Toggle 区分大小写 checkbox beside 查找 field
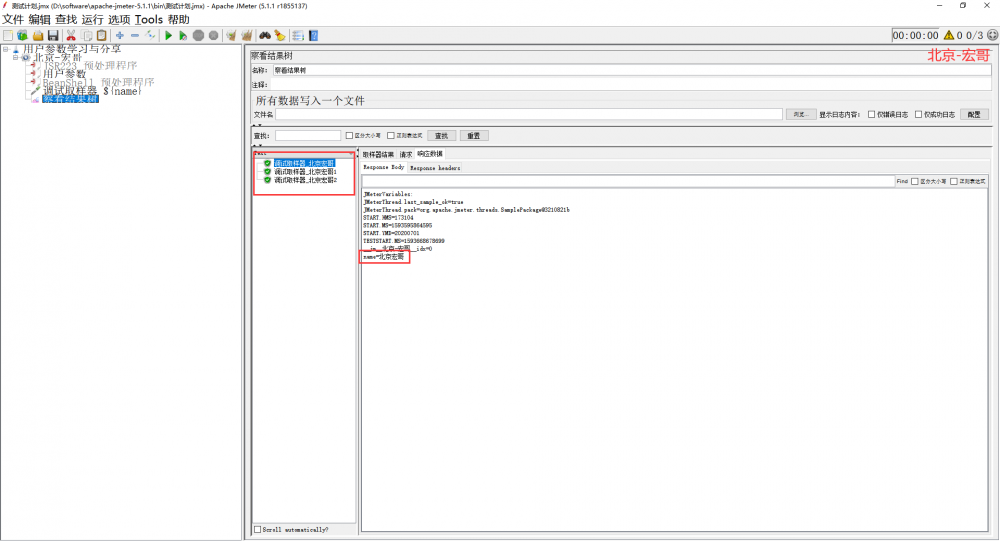1000x541 pixels. tap(349, 135)
